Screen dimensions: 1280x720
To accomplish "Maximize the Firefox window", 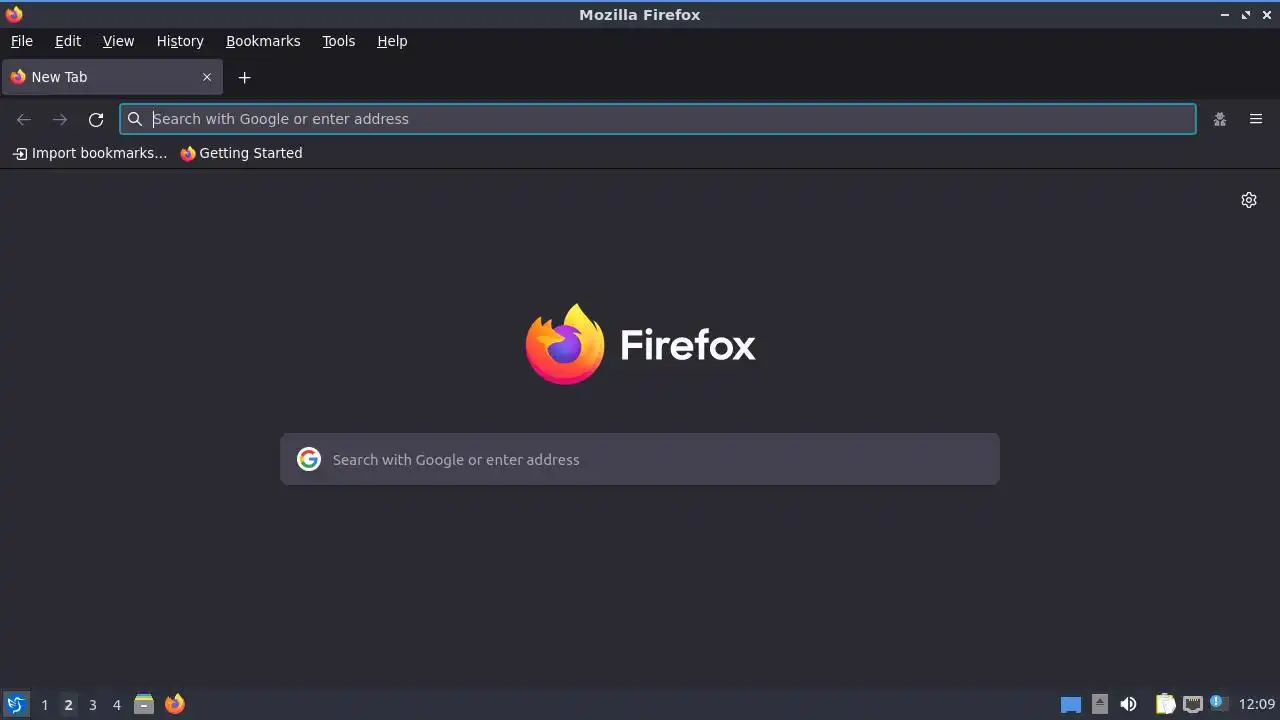I will (x=1246, y=14).
